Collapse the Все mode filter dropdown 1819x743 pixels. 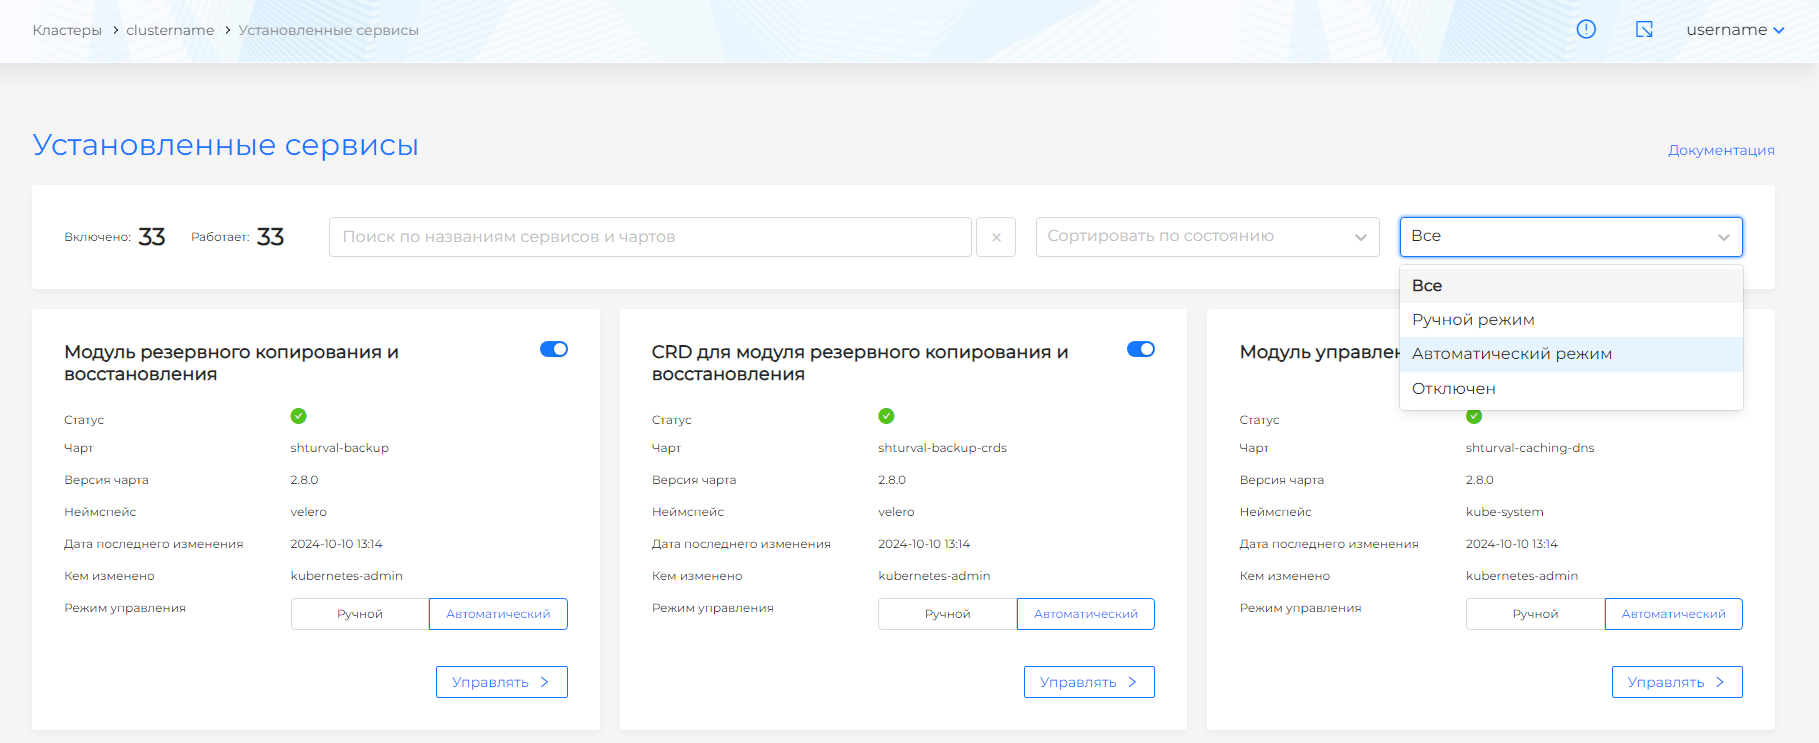click(x=1570, y=237)
